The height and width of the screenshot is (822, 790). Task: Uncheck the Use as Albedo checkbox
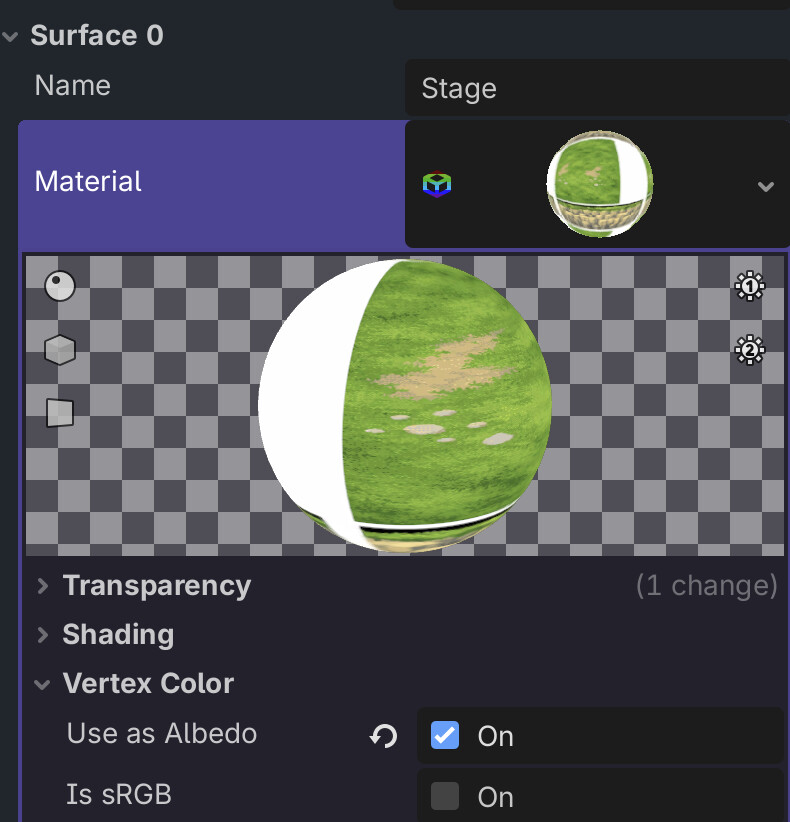coord(444,736)
